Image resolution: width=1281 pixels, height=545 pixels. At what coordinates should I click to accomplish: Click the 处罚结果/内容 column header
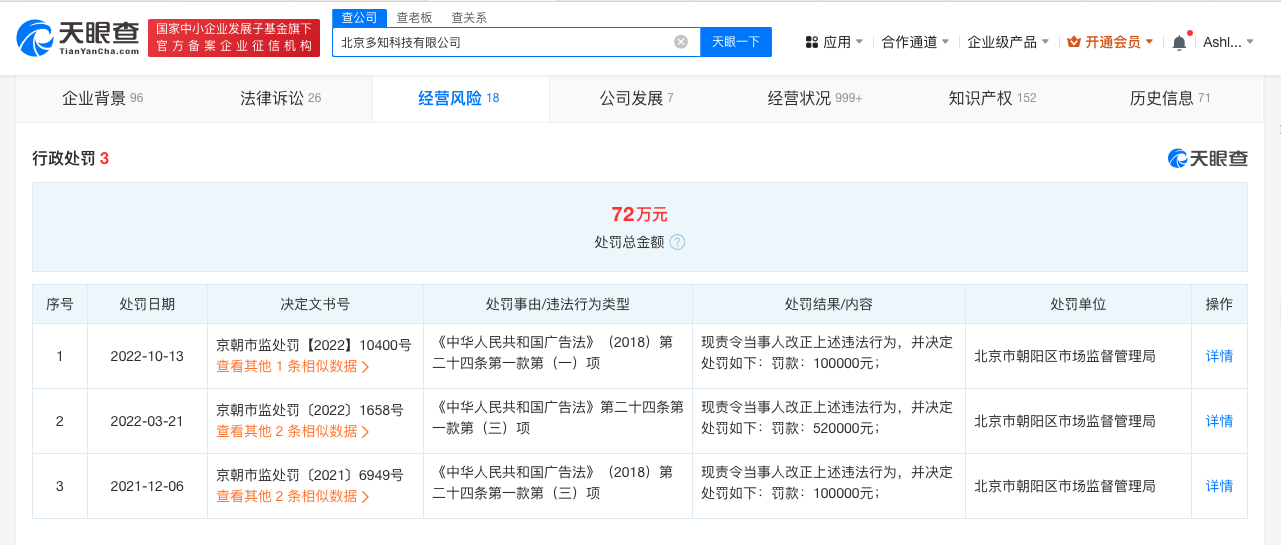[x=829, y=304]
